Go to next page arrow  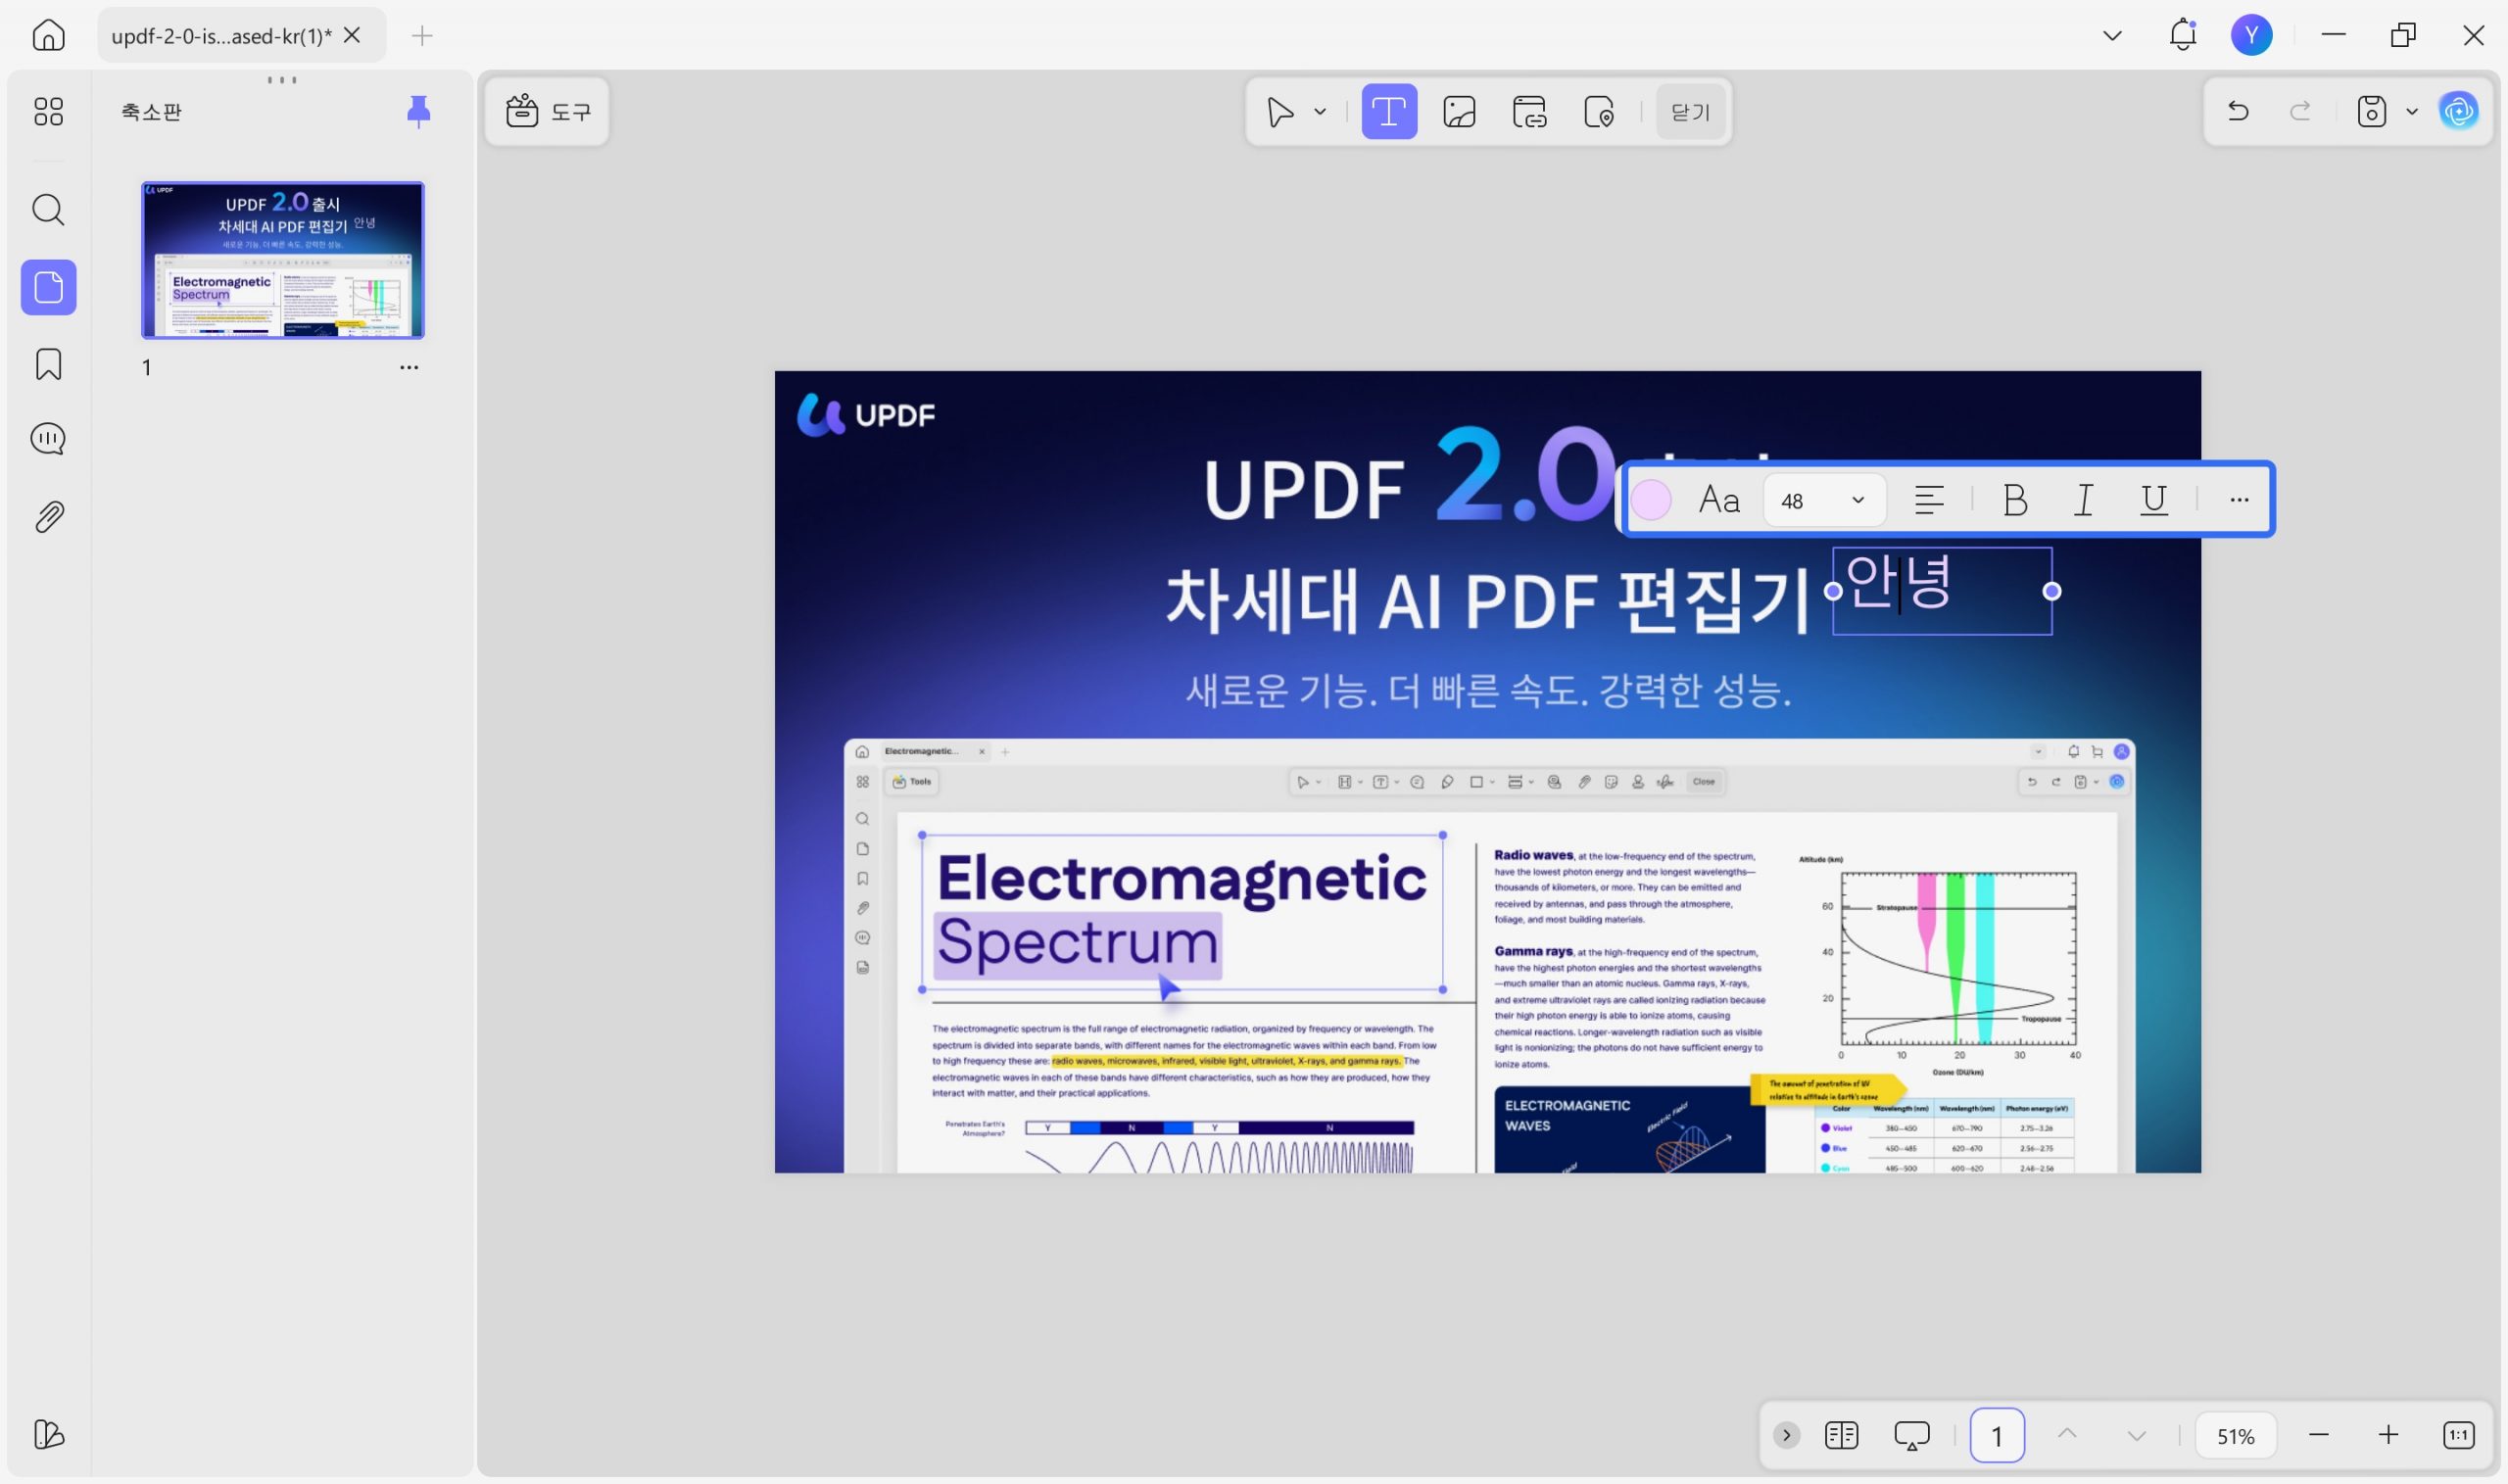(x=2137, y=1436)
